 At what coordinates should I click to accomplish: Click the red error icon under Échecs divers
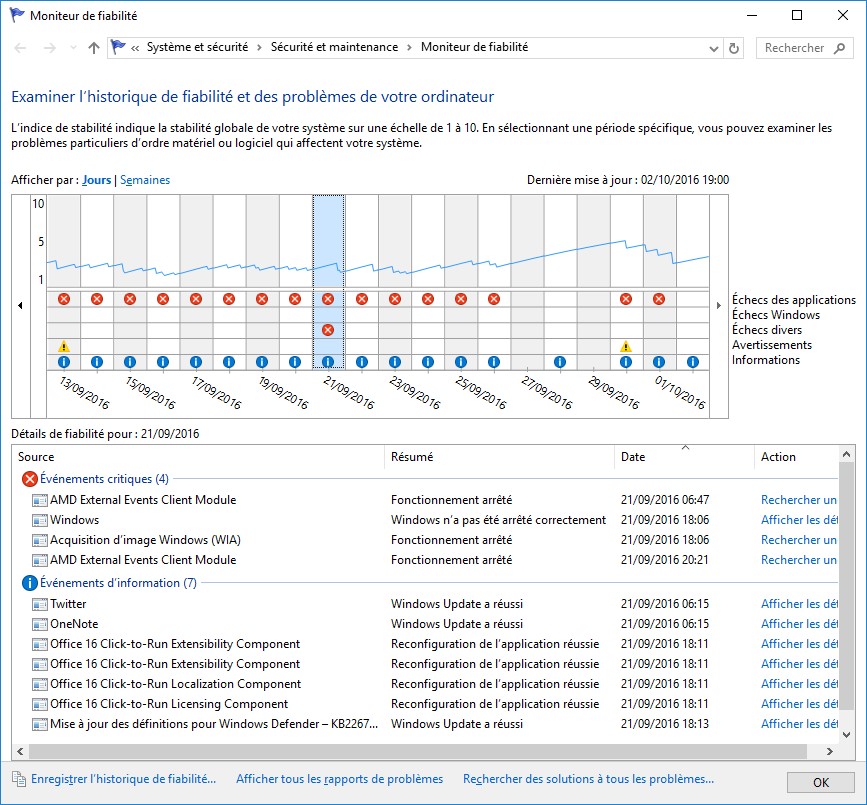328,330
